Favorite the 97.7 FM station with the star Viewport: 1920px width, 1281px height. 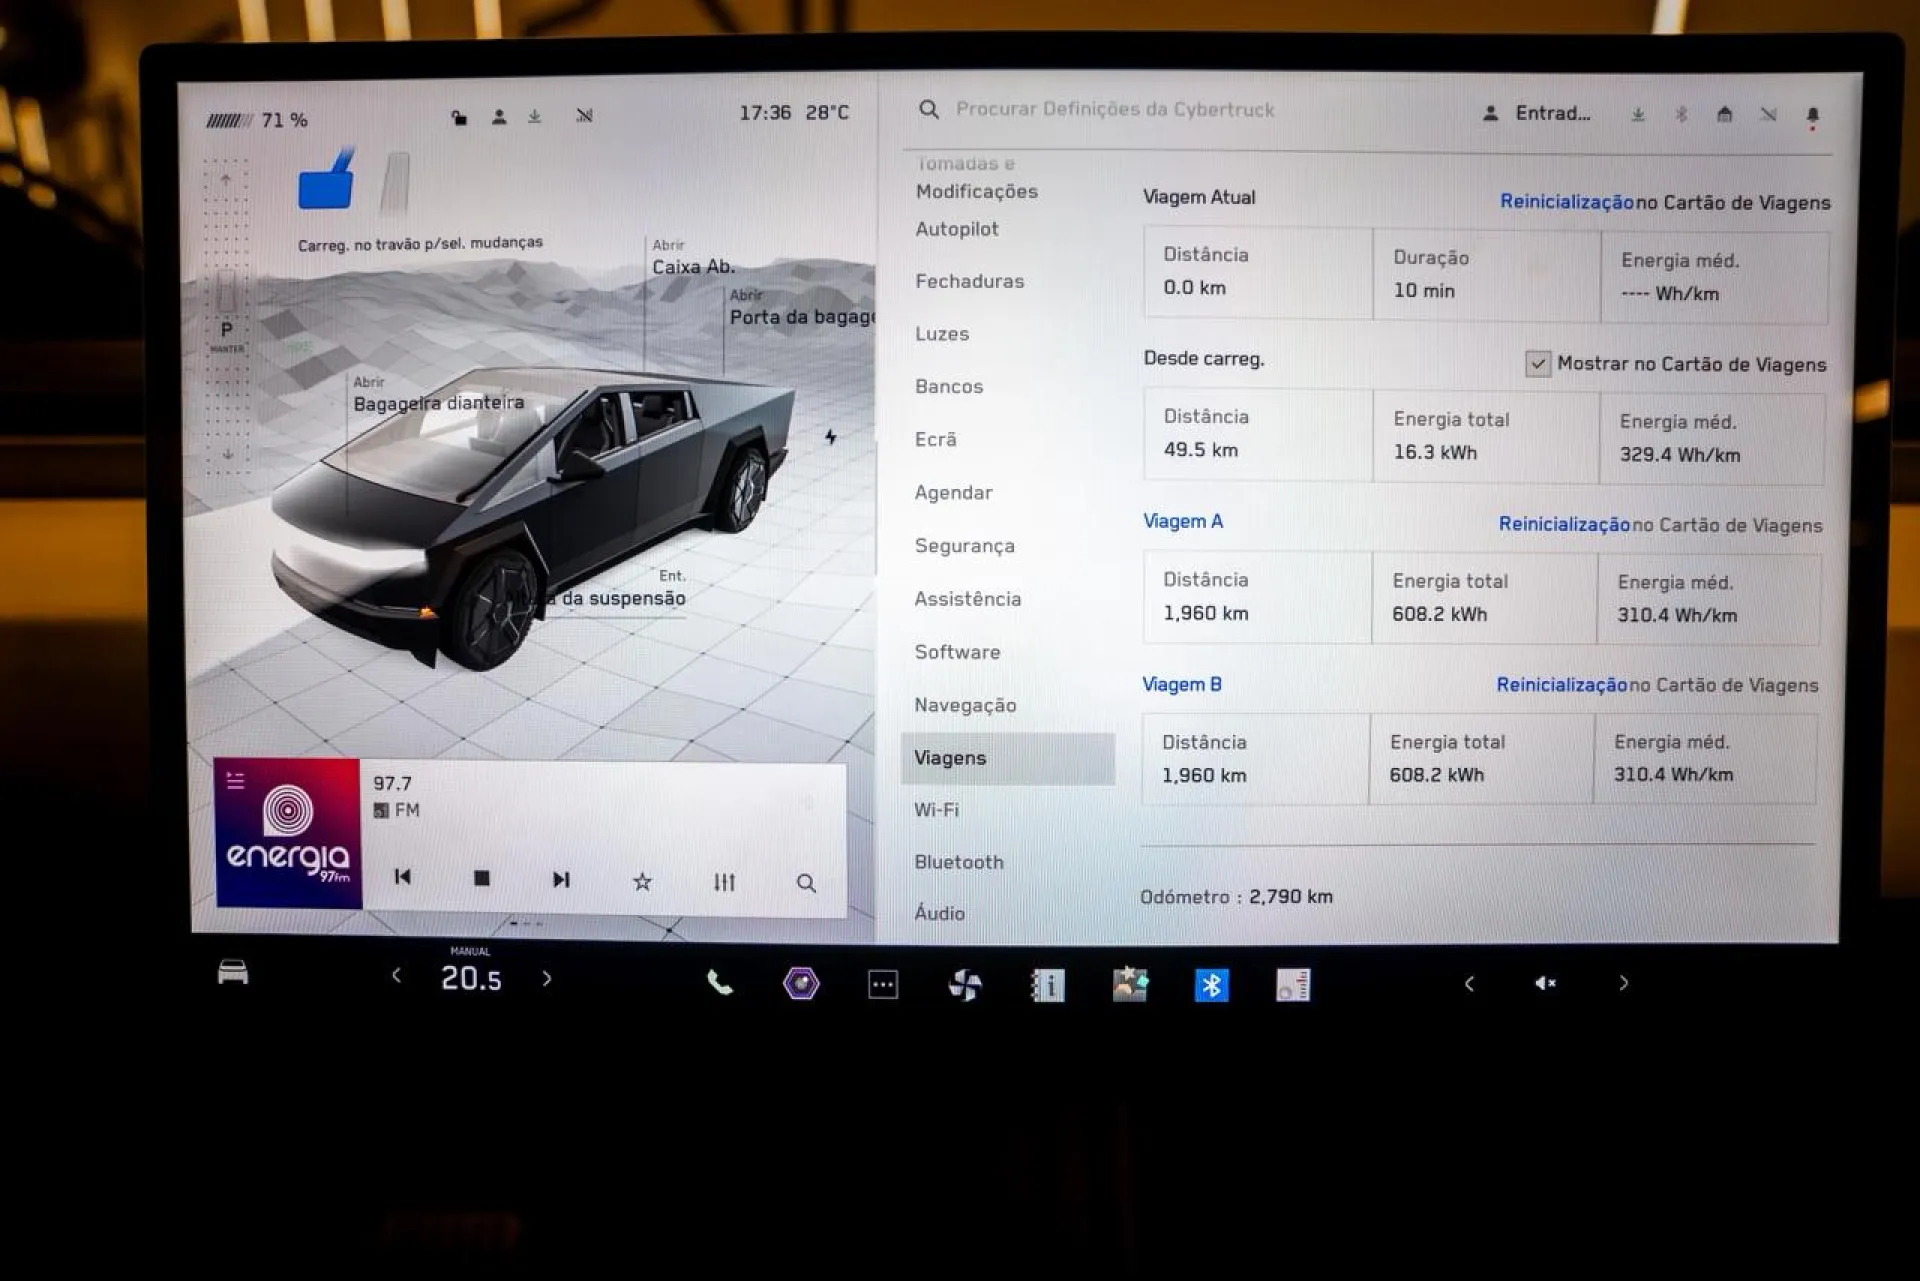(642, 881)
